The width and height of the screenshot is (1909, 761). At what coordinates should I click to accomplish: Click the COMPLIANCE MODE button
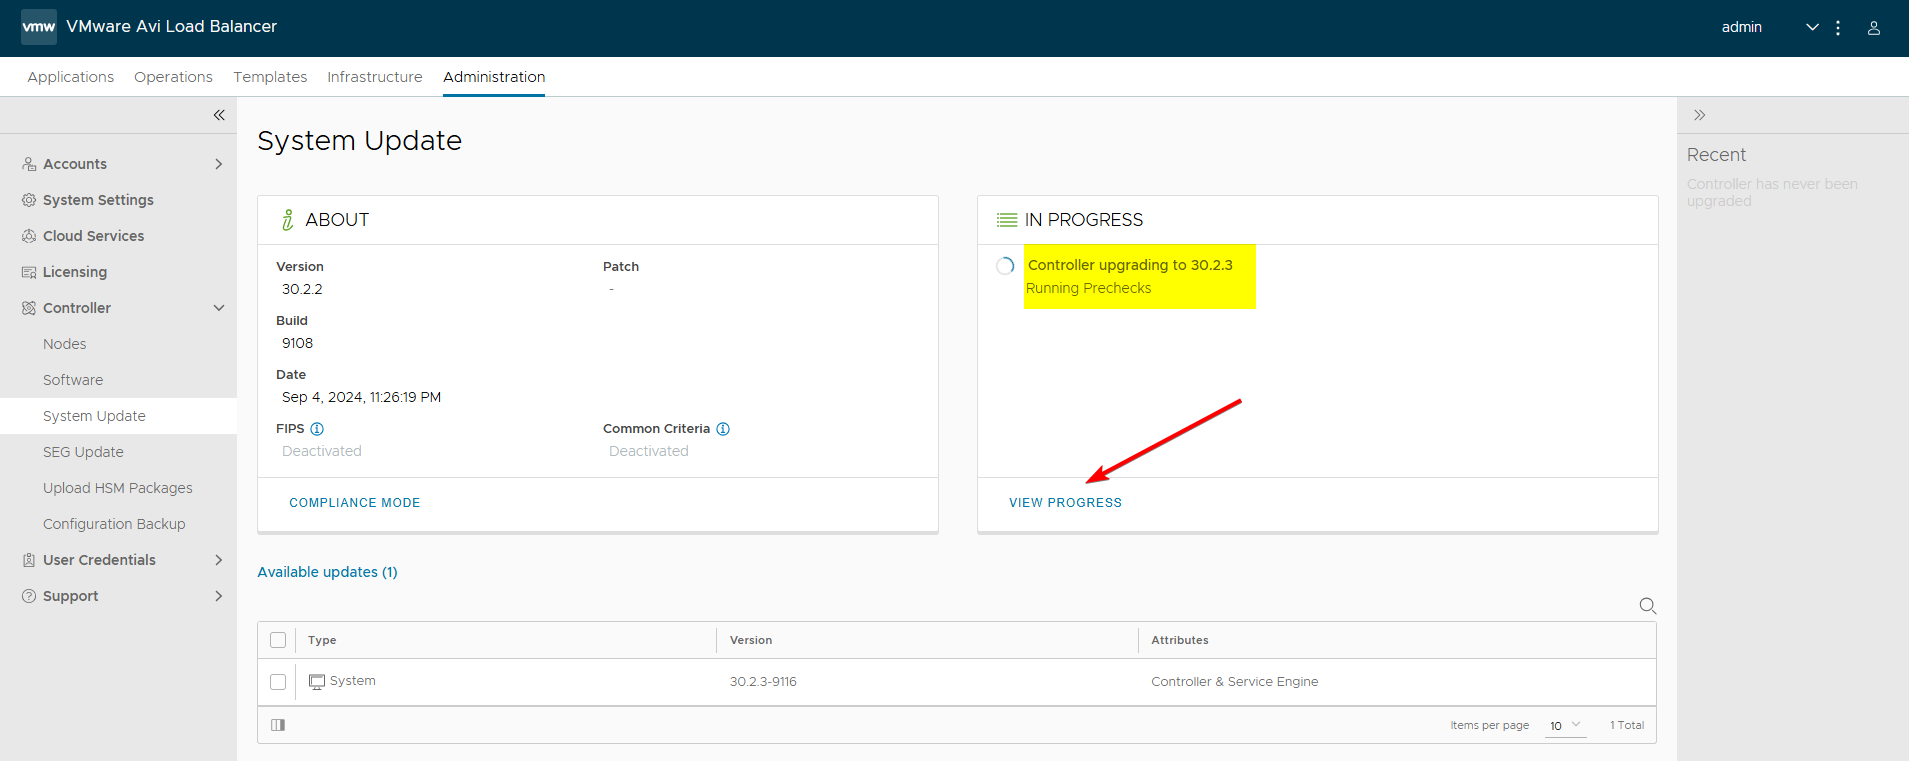tap(354, 503)
